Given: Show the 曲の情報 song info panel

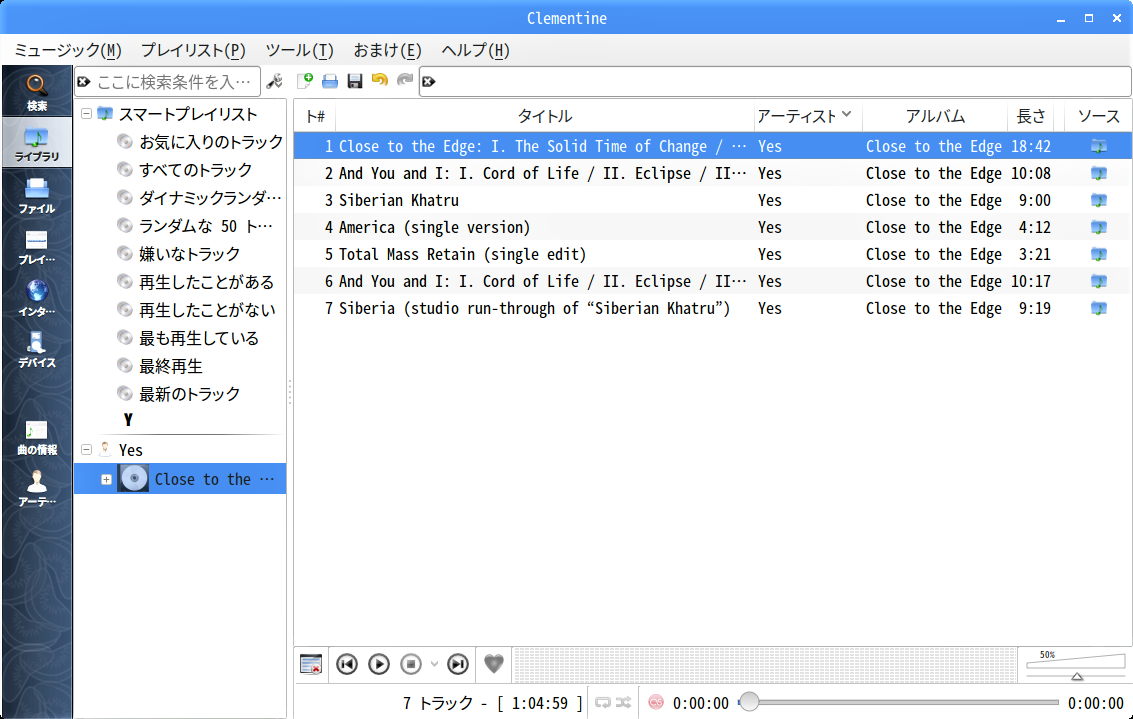Looking at the screenshot, I should coord(37,437).
